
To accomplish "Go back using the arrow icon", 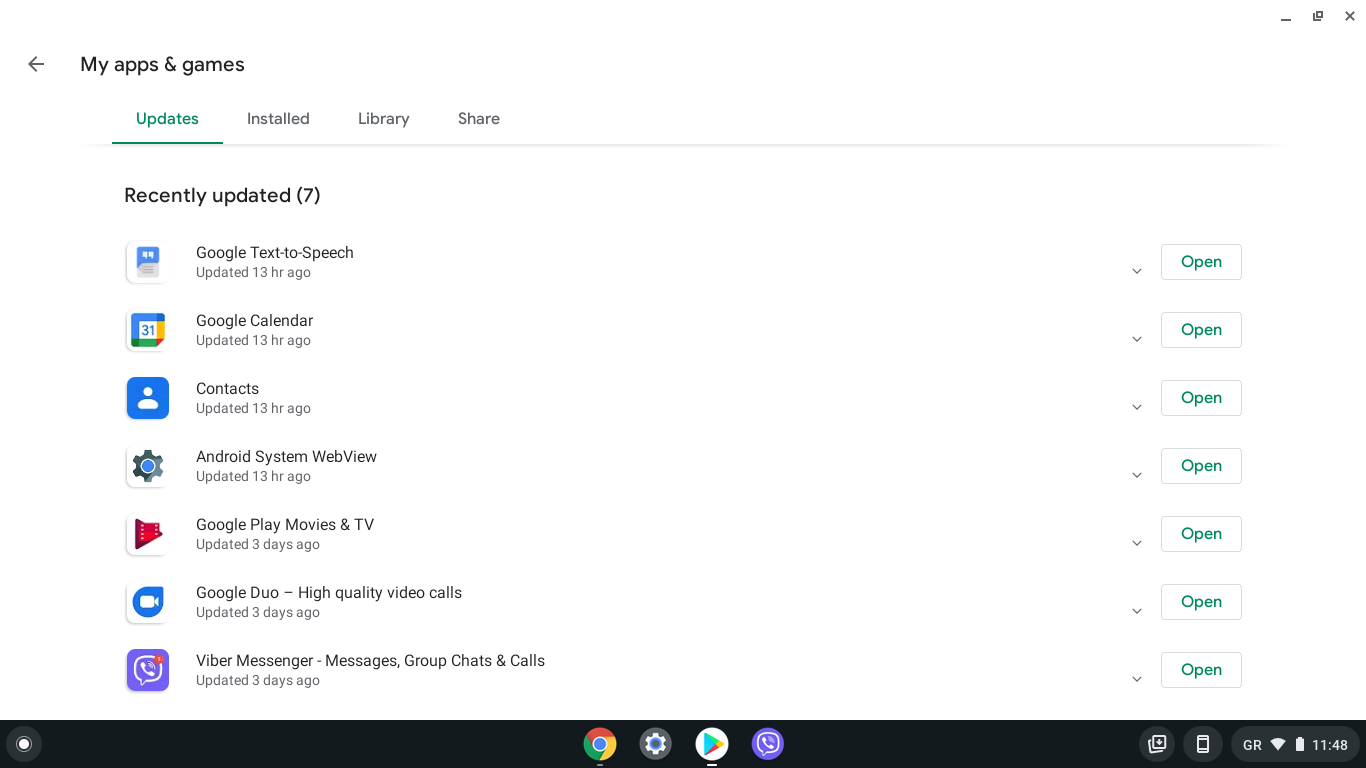I will 36,64.
